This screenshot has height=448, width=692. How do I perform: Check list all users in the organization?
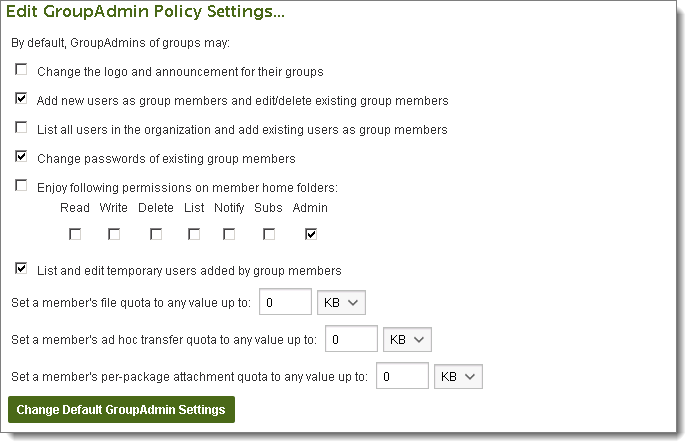21,128
